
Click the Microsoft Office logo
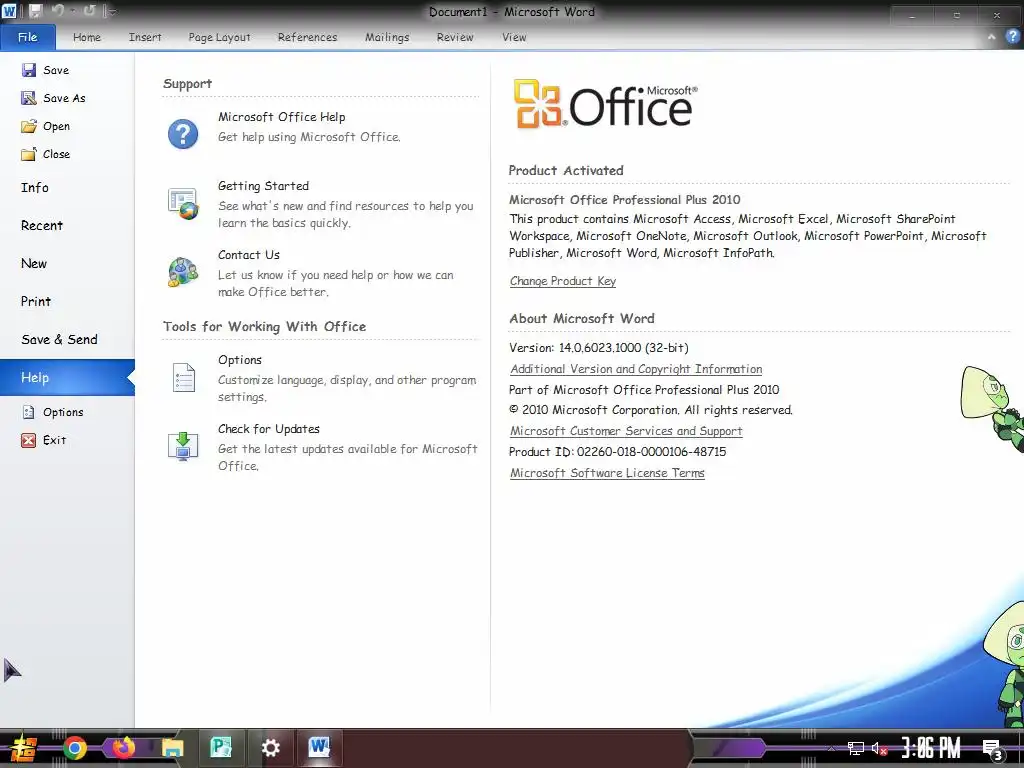pyautogui.click(x=605, y=104)
